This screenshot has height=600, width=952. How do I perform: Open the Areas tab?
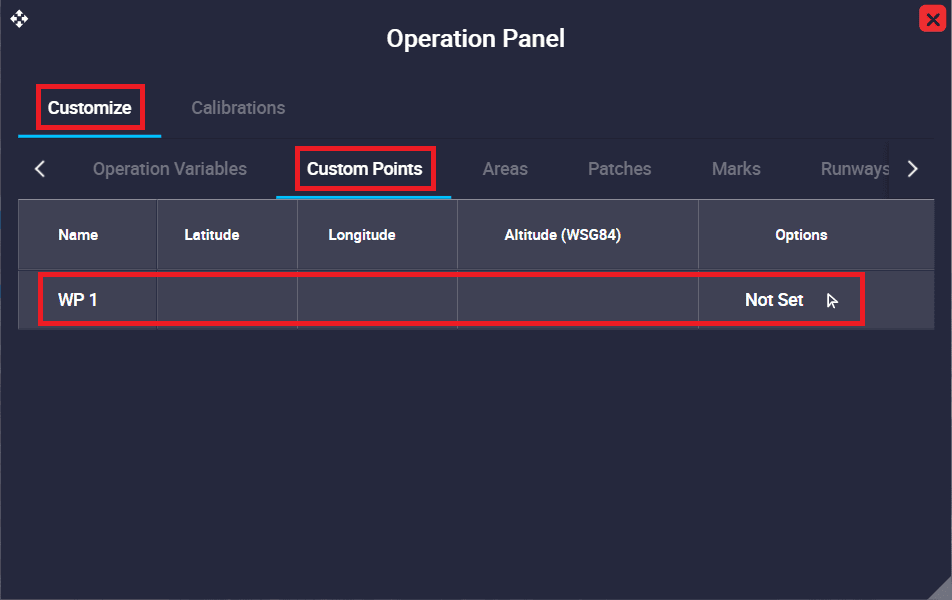click(505, 169)
